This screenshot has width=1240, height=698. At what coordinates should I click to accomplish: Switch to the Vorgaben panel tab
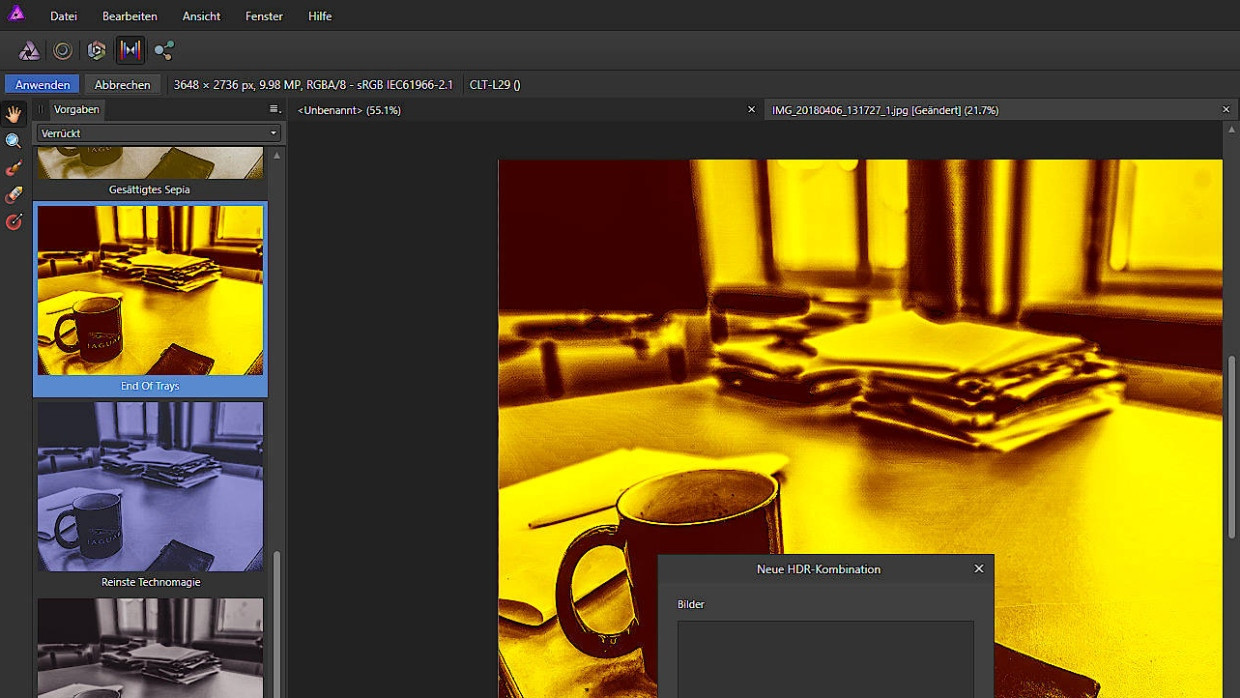point(76,109)
